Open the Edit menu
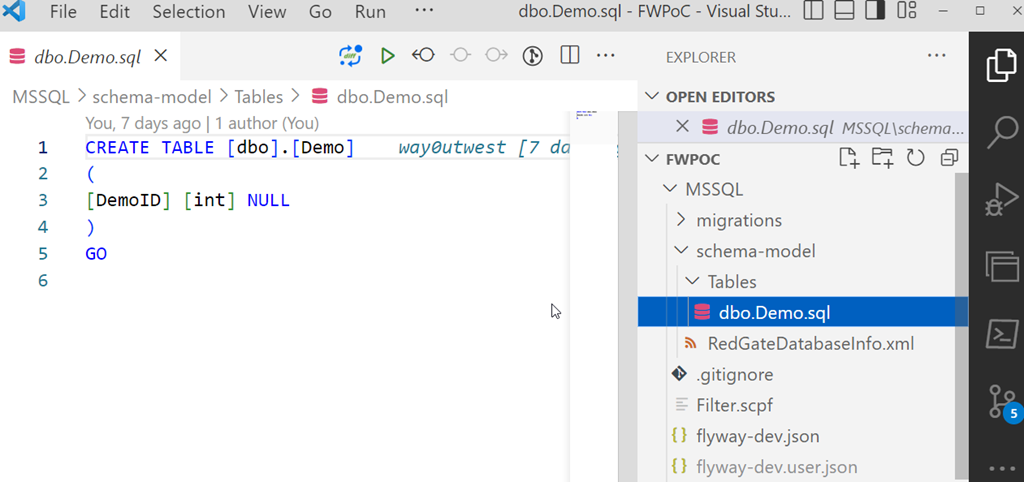 click(x=114, y=12)
